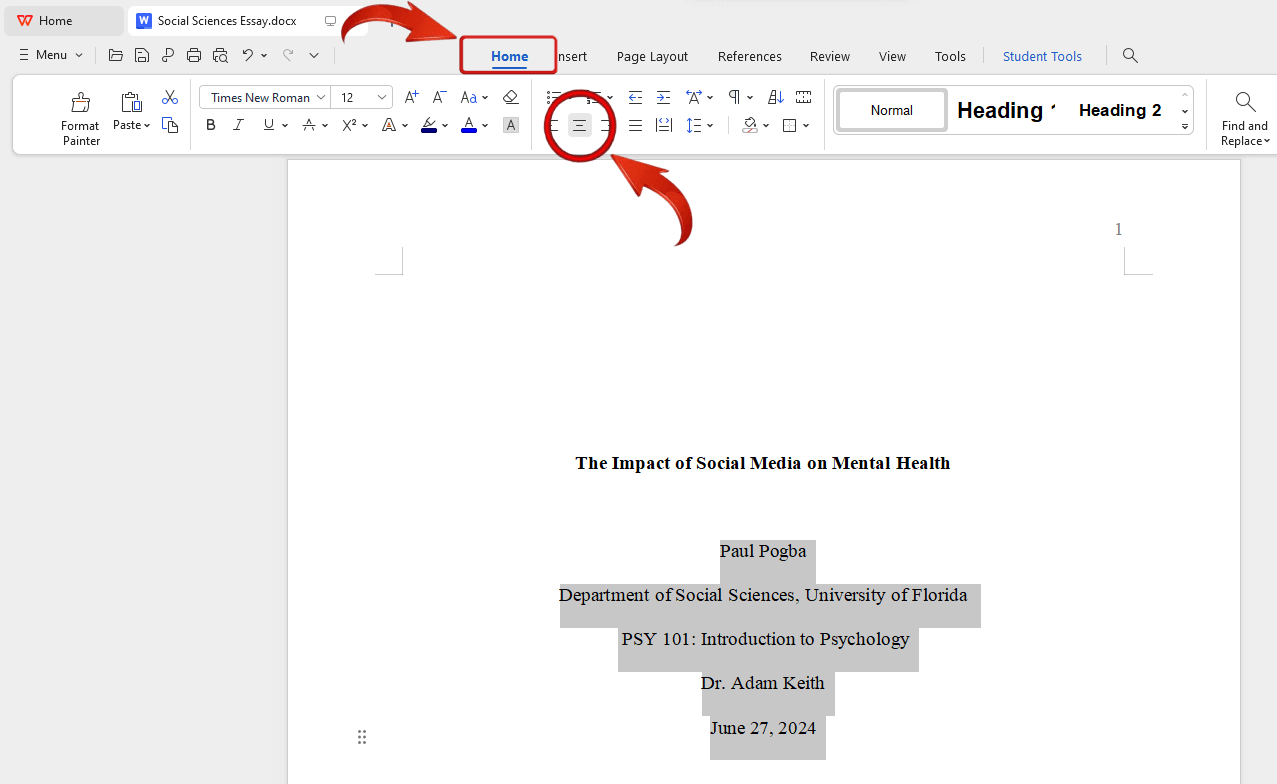This screenshot has height=784, width=1277.
Task: Toggle center alignment for selected text
Action: (x=580, y=125)
